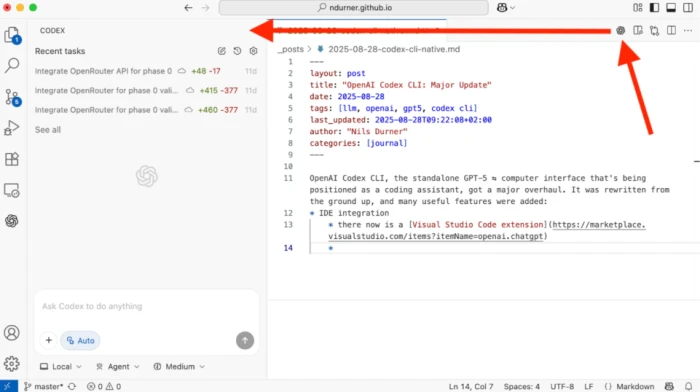Open the Codex OpenAI view in activity bar
The height and width of the screenshot is (392, 700).
(x=12, y=221)
